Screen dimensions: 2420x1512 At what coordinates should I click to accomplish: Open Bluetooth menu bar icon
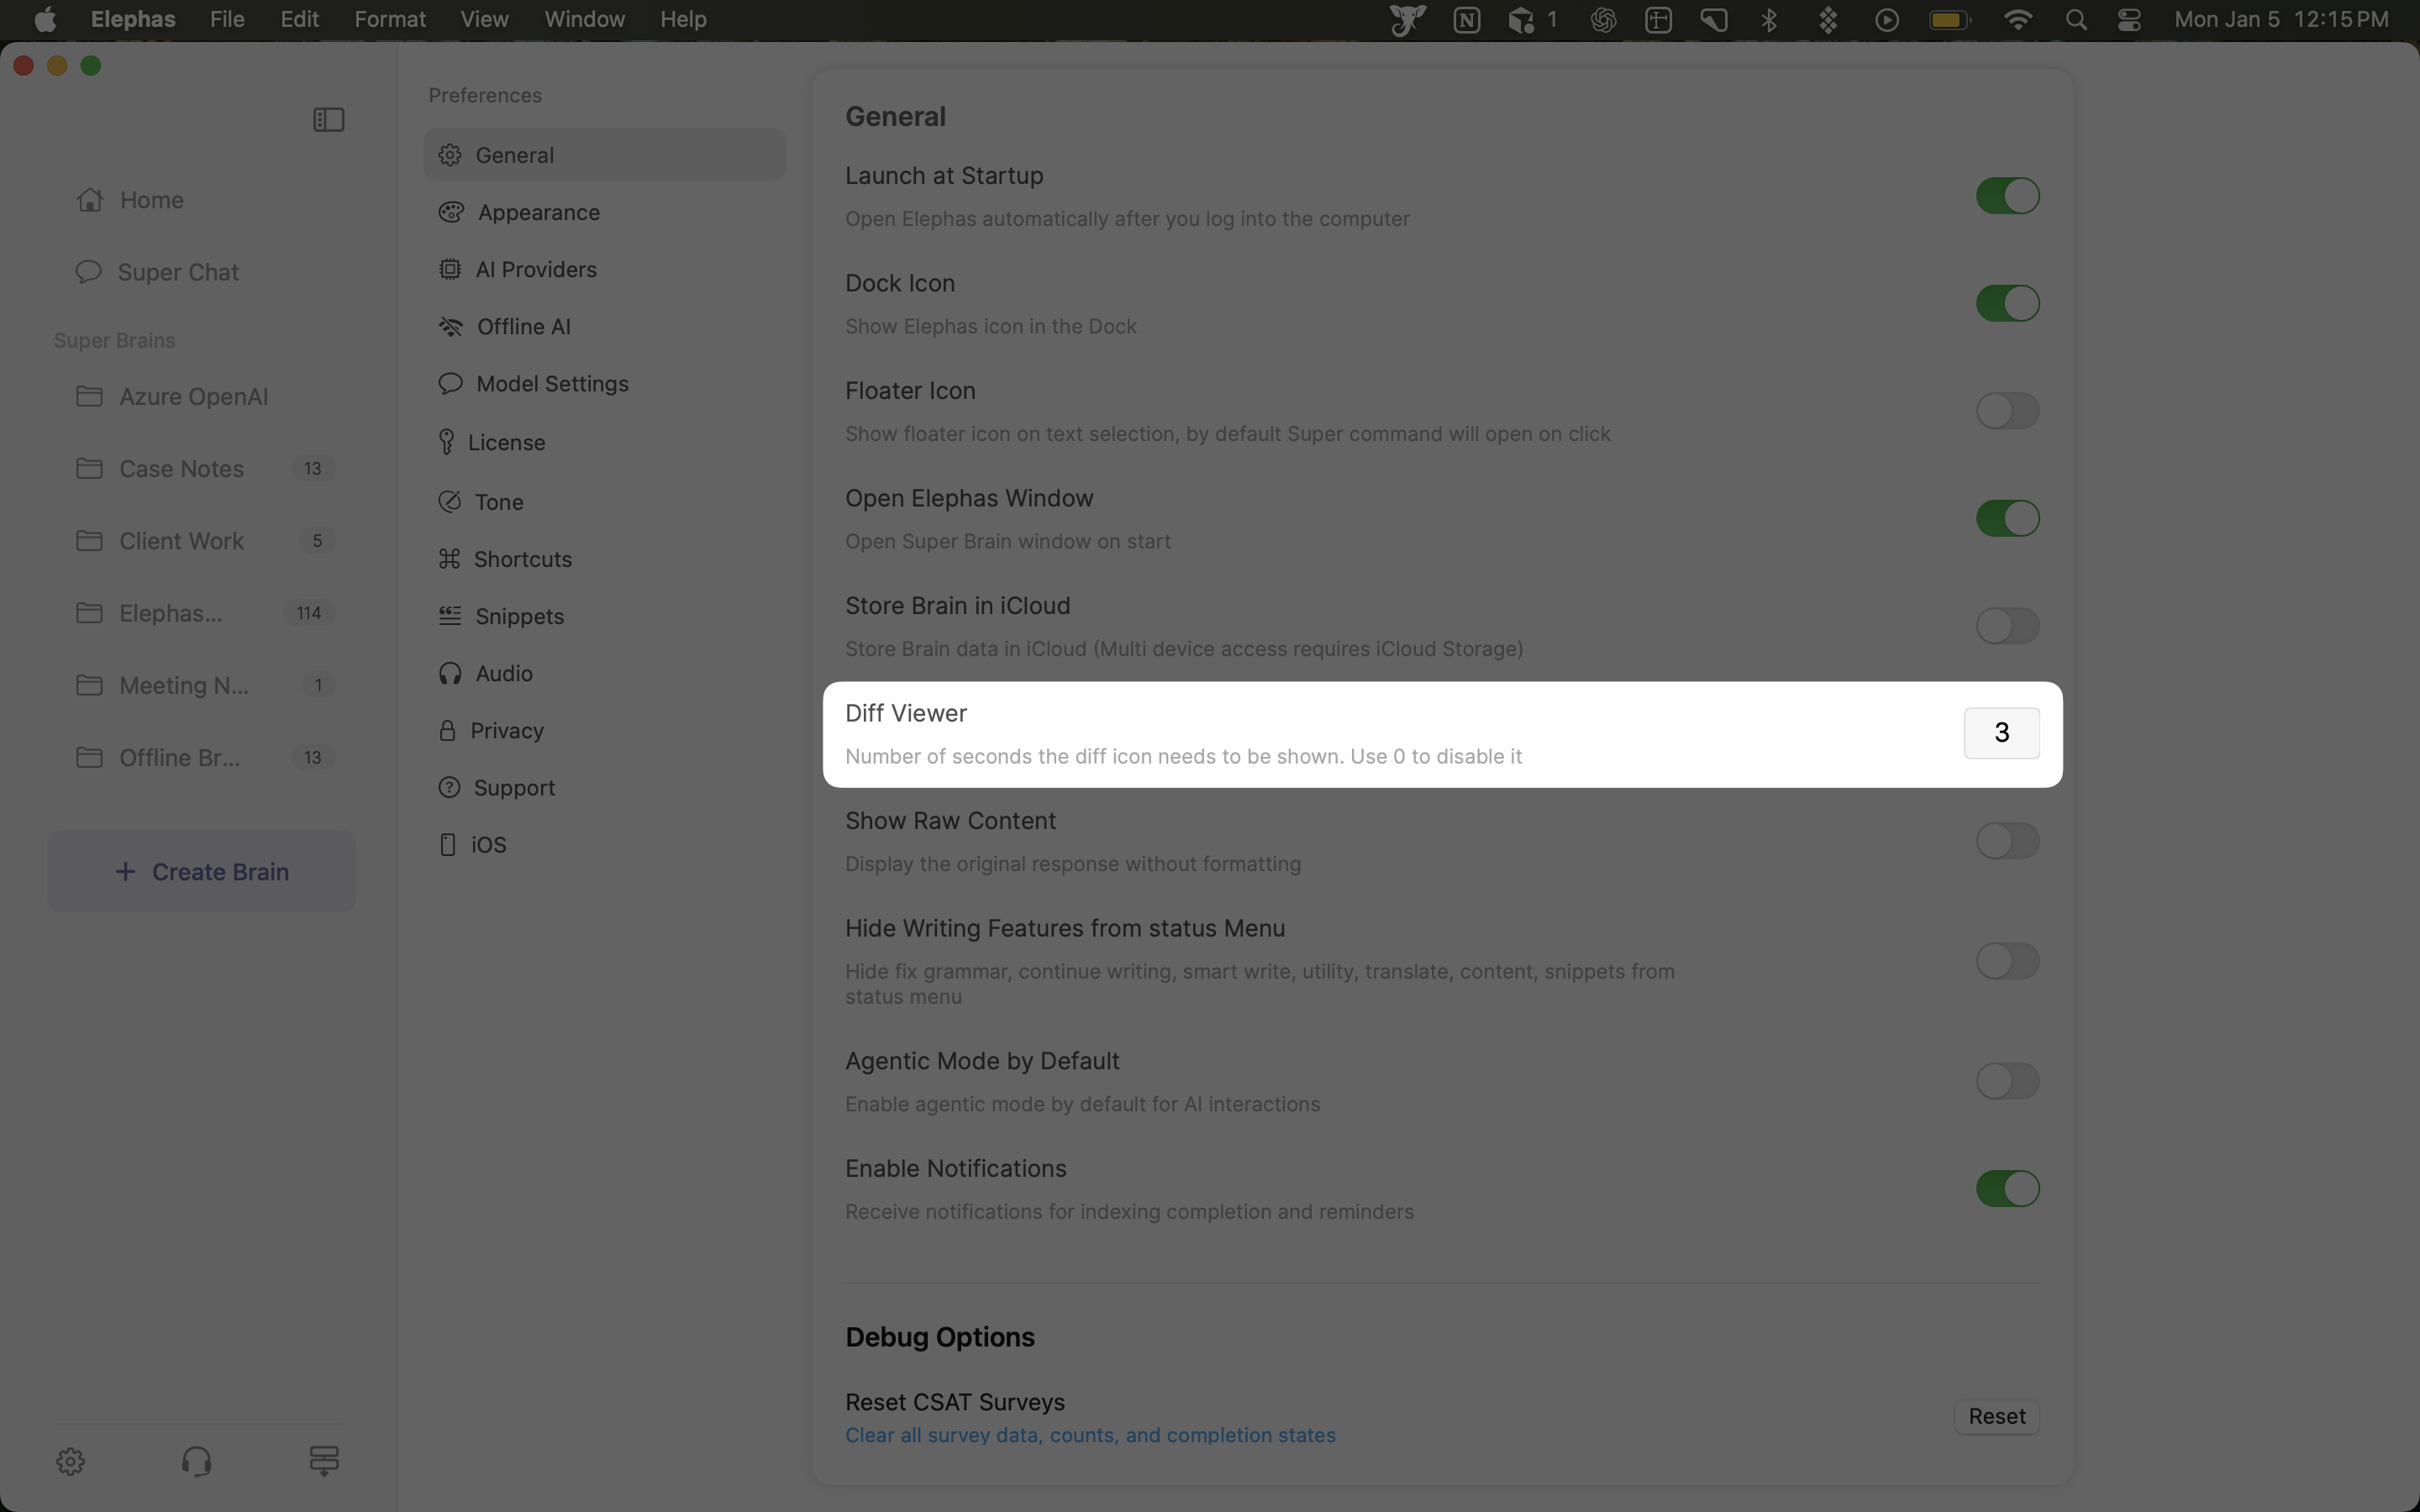pos(1769,20)
